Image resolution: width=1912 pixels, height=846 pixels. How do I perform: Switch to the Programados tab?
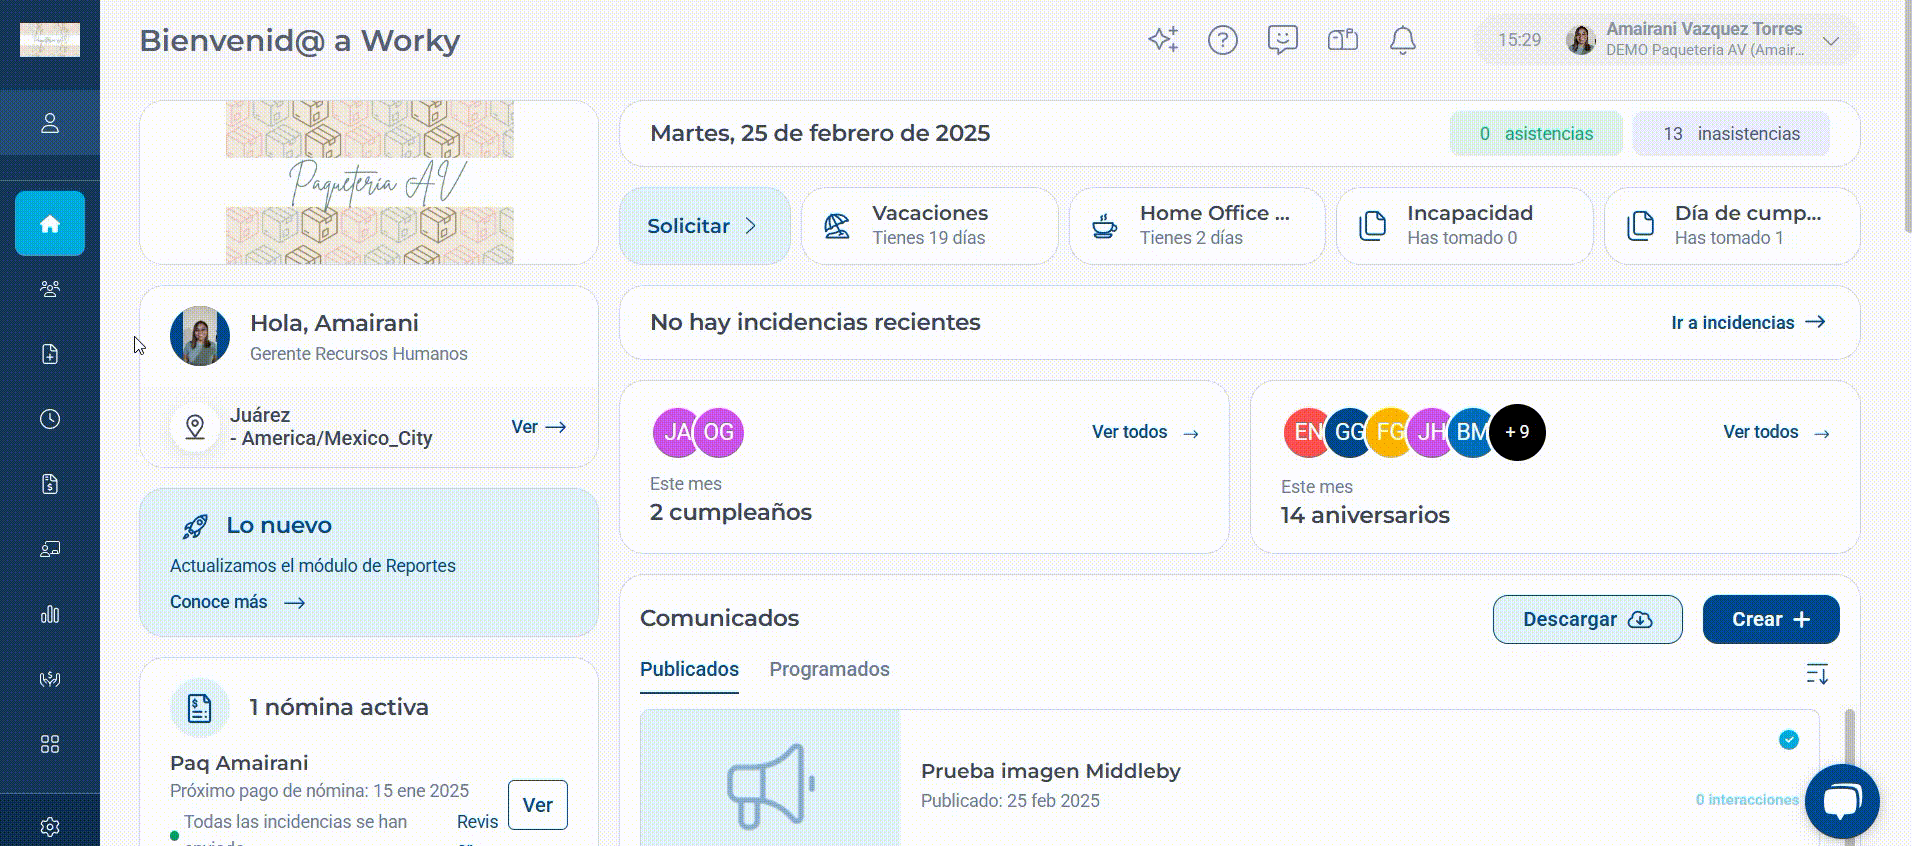[x=829, y=669]
